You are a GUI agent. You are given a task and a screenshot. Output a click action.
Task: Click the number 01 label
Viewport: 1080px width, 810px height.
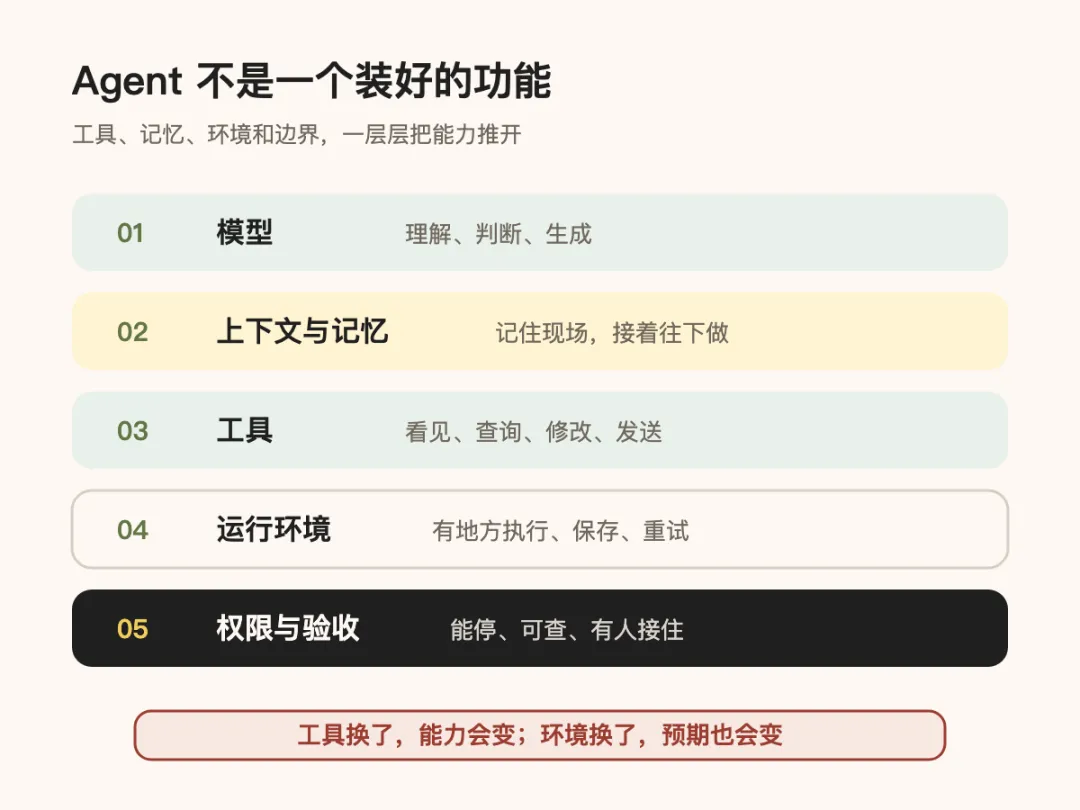click(130, 233)
